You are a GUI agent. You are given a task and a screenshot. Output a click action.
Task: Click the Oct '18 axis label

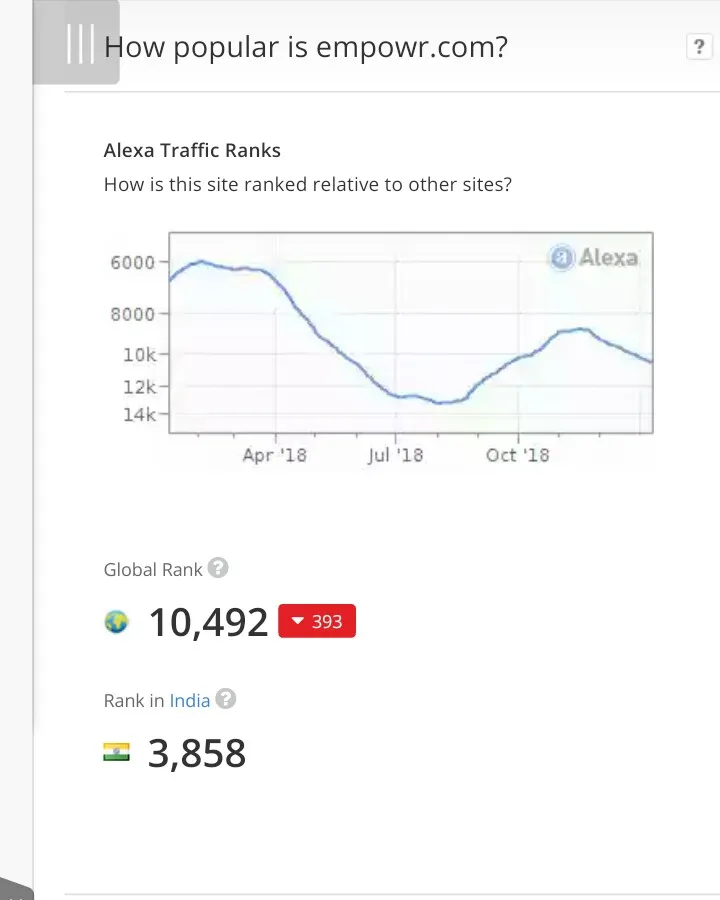click(517, 455)
